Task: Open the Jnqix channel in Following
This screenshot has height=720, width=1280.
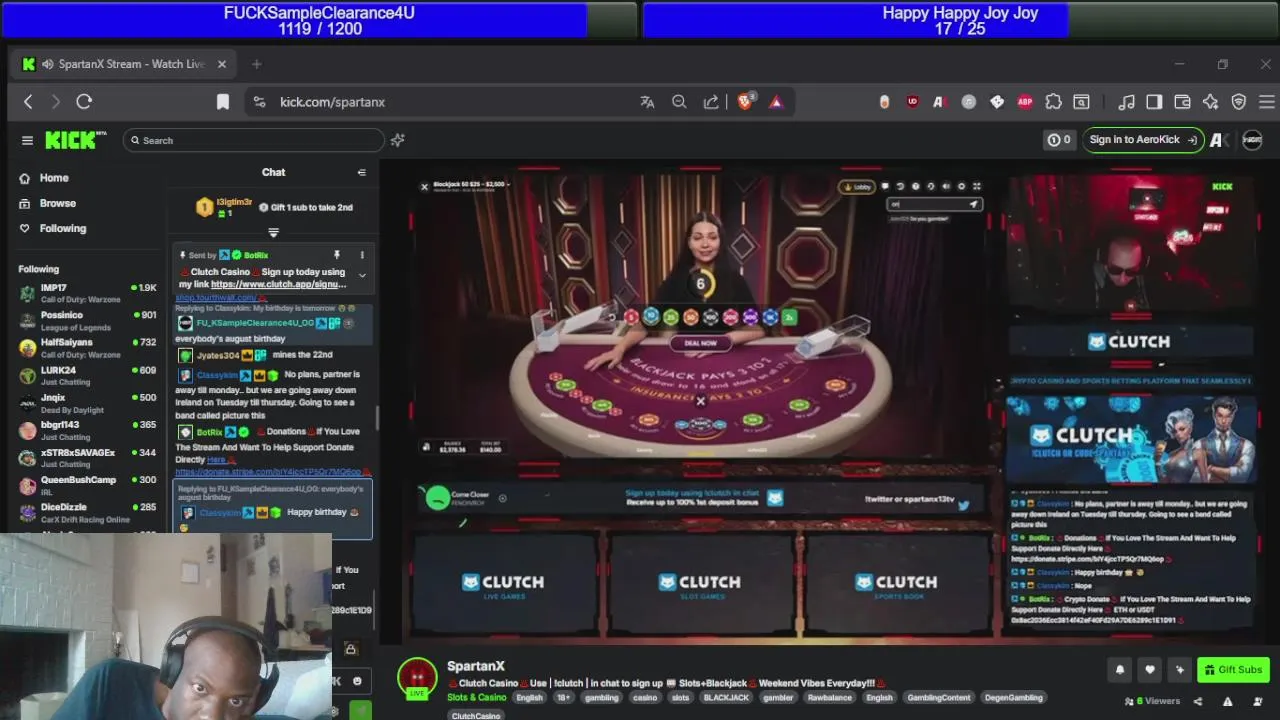Action: pos(88,403)
